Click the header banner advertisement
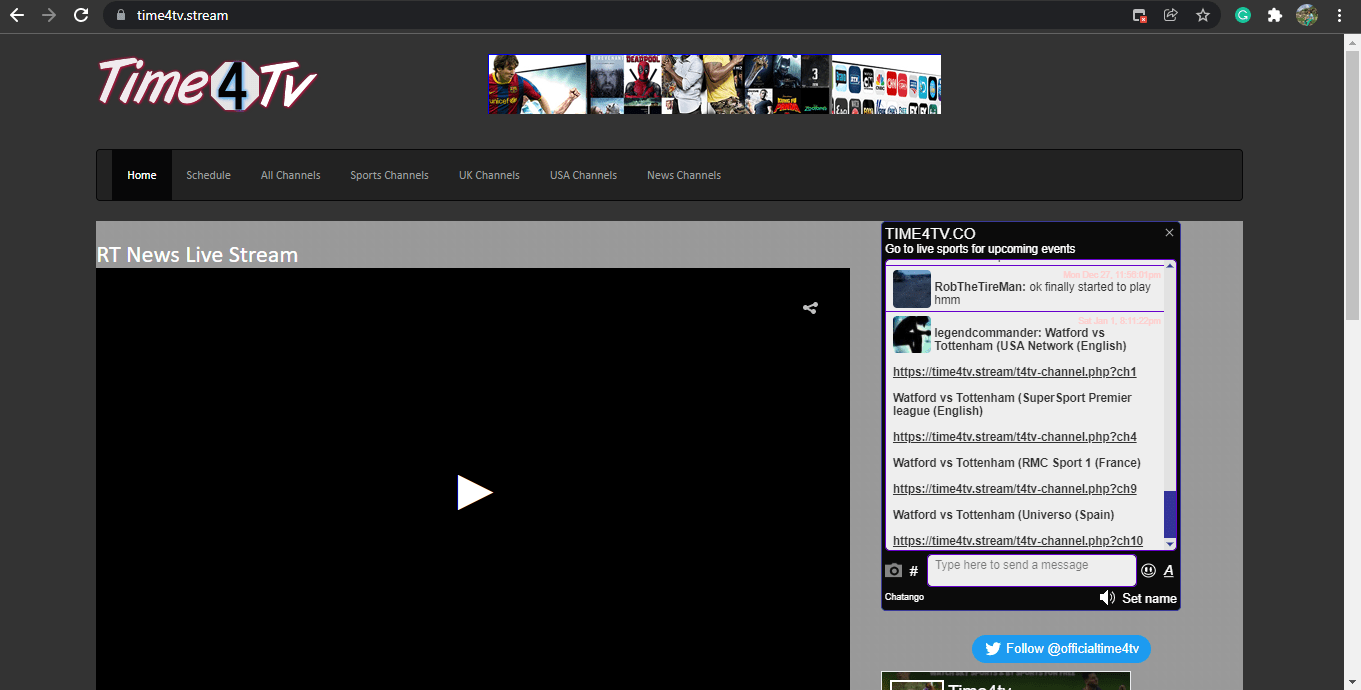 [714, 84]
